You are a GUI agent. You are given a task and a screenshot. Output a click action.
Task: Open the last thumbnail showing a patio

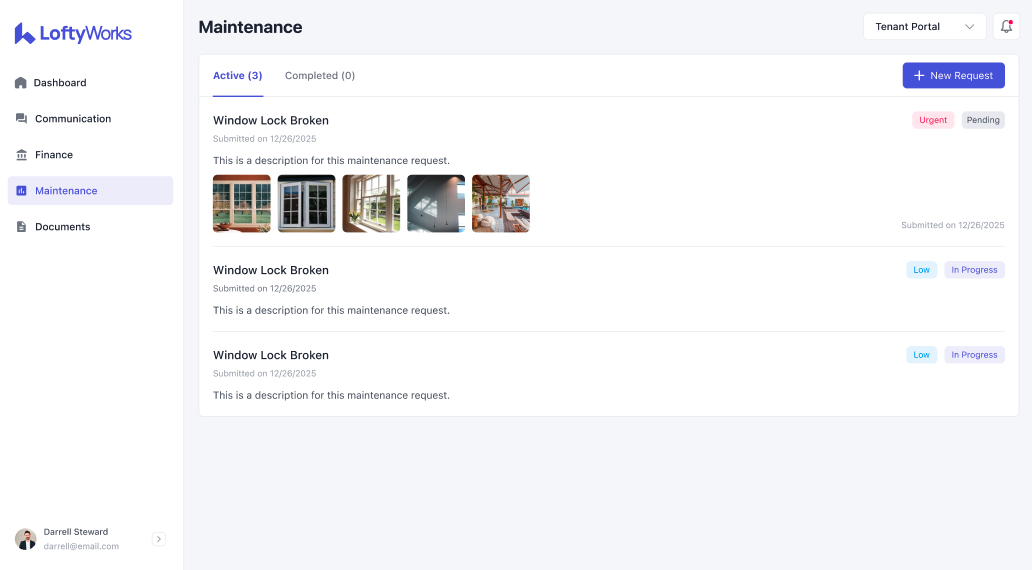pyautogui.click(x=500, y=204)
